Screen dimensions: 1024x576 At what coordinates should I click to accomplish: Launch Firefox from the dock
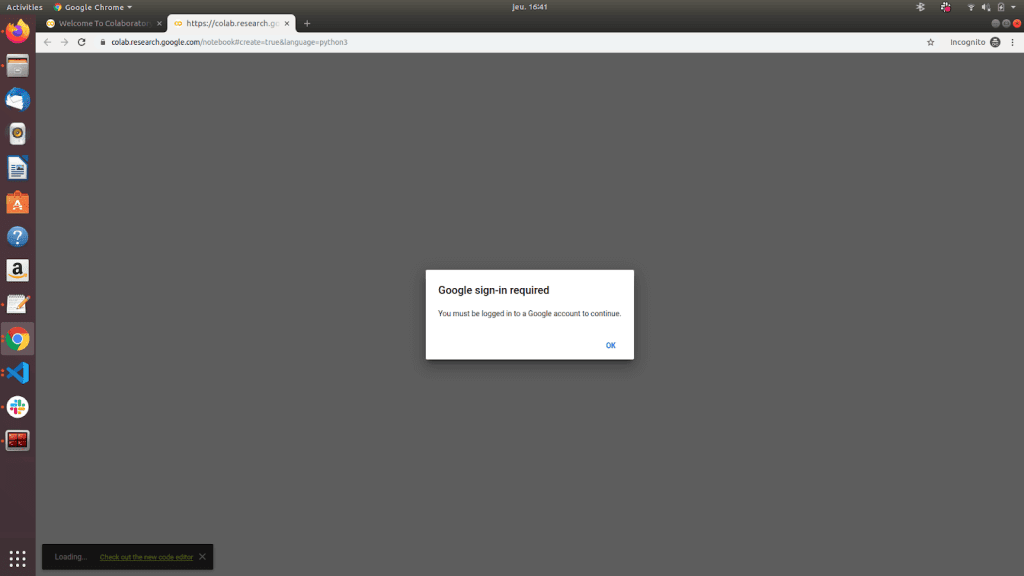click(18, 32)
